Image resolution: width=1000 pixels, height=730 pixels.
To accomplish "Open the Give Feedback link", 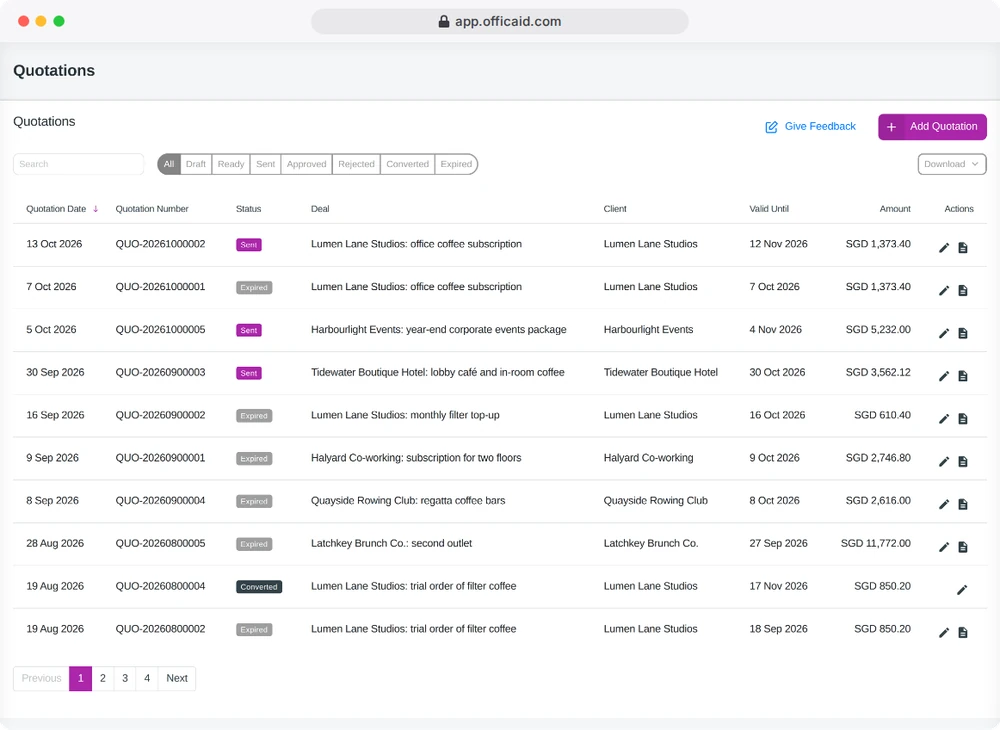I will pos(811,127).
